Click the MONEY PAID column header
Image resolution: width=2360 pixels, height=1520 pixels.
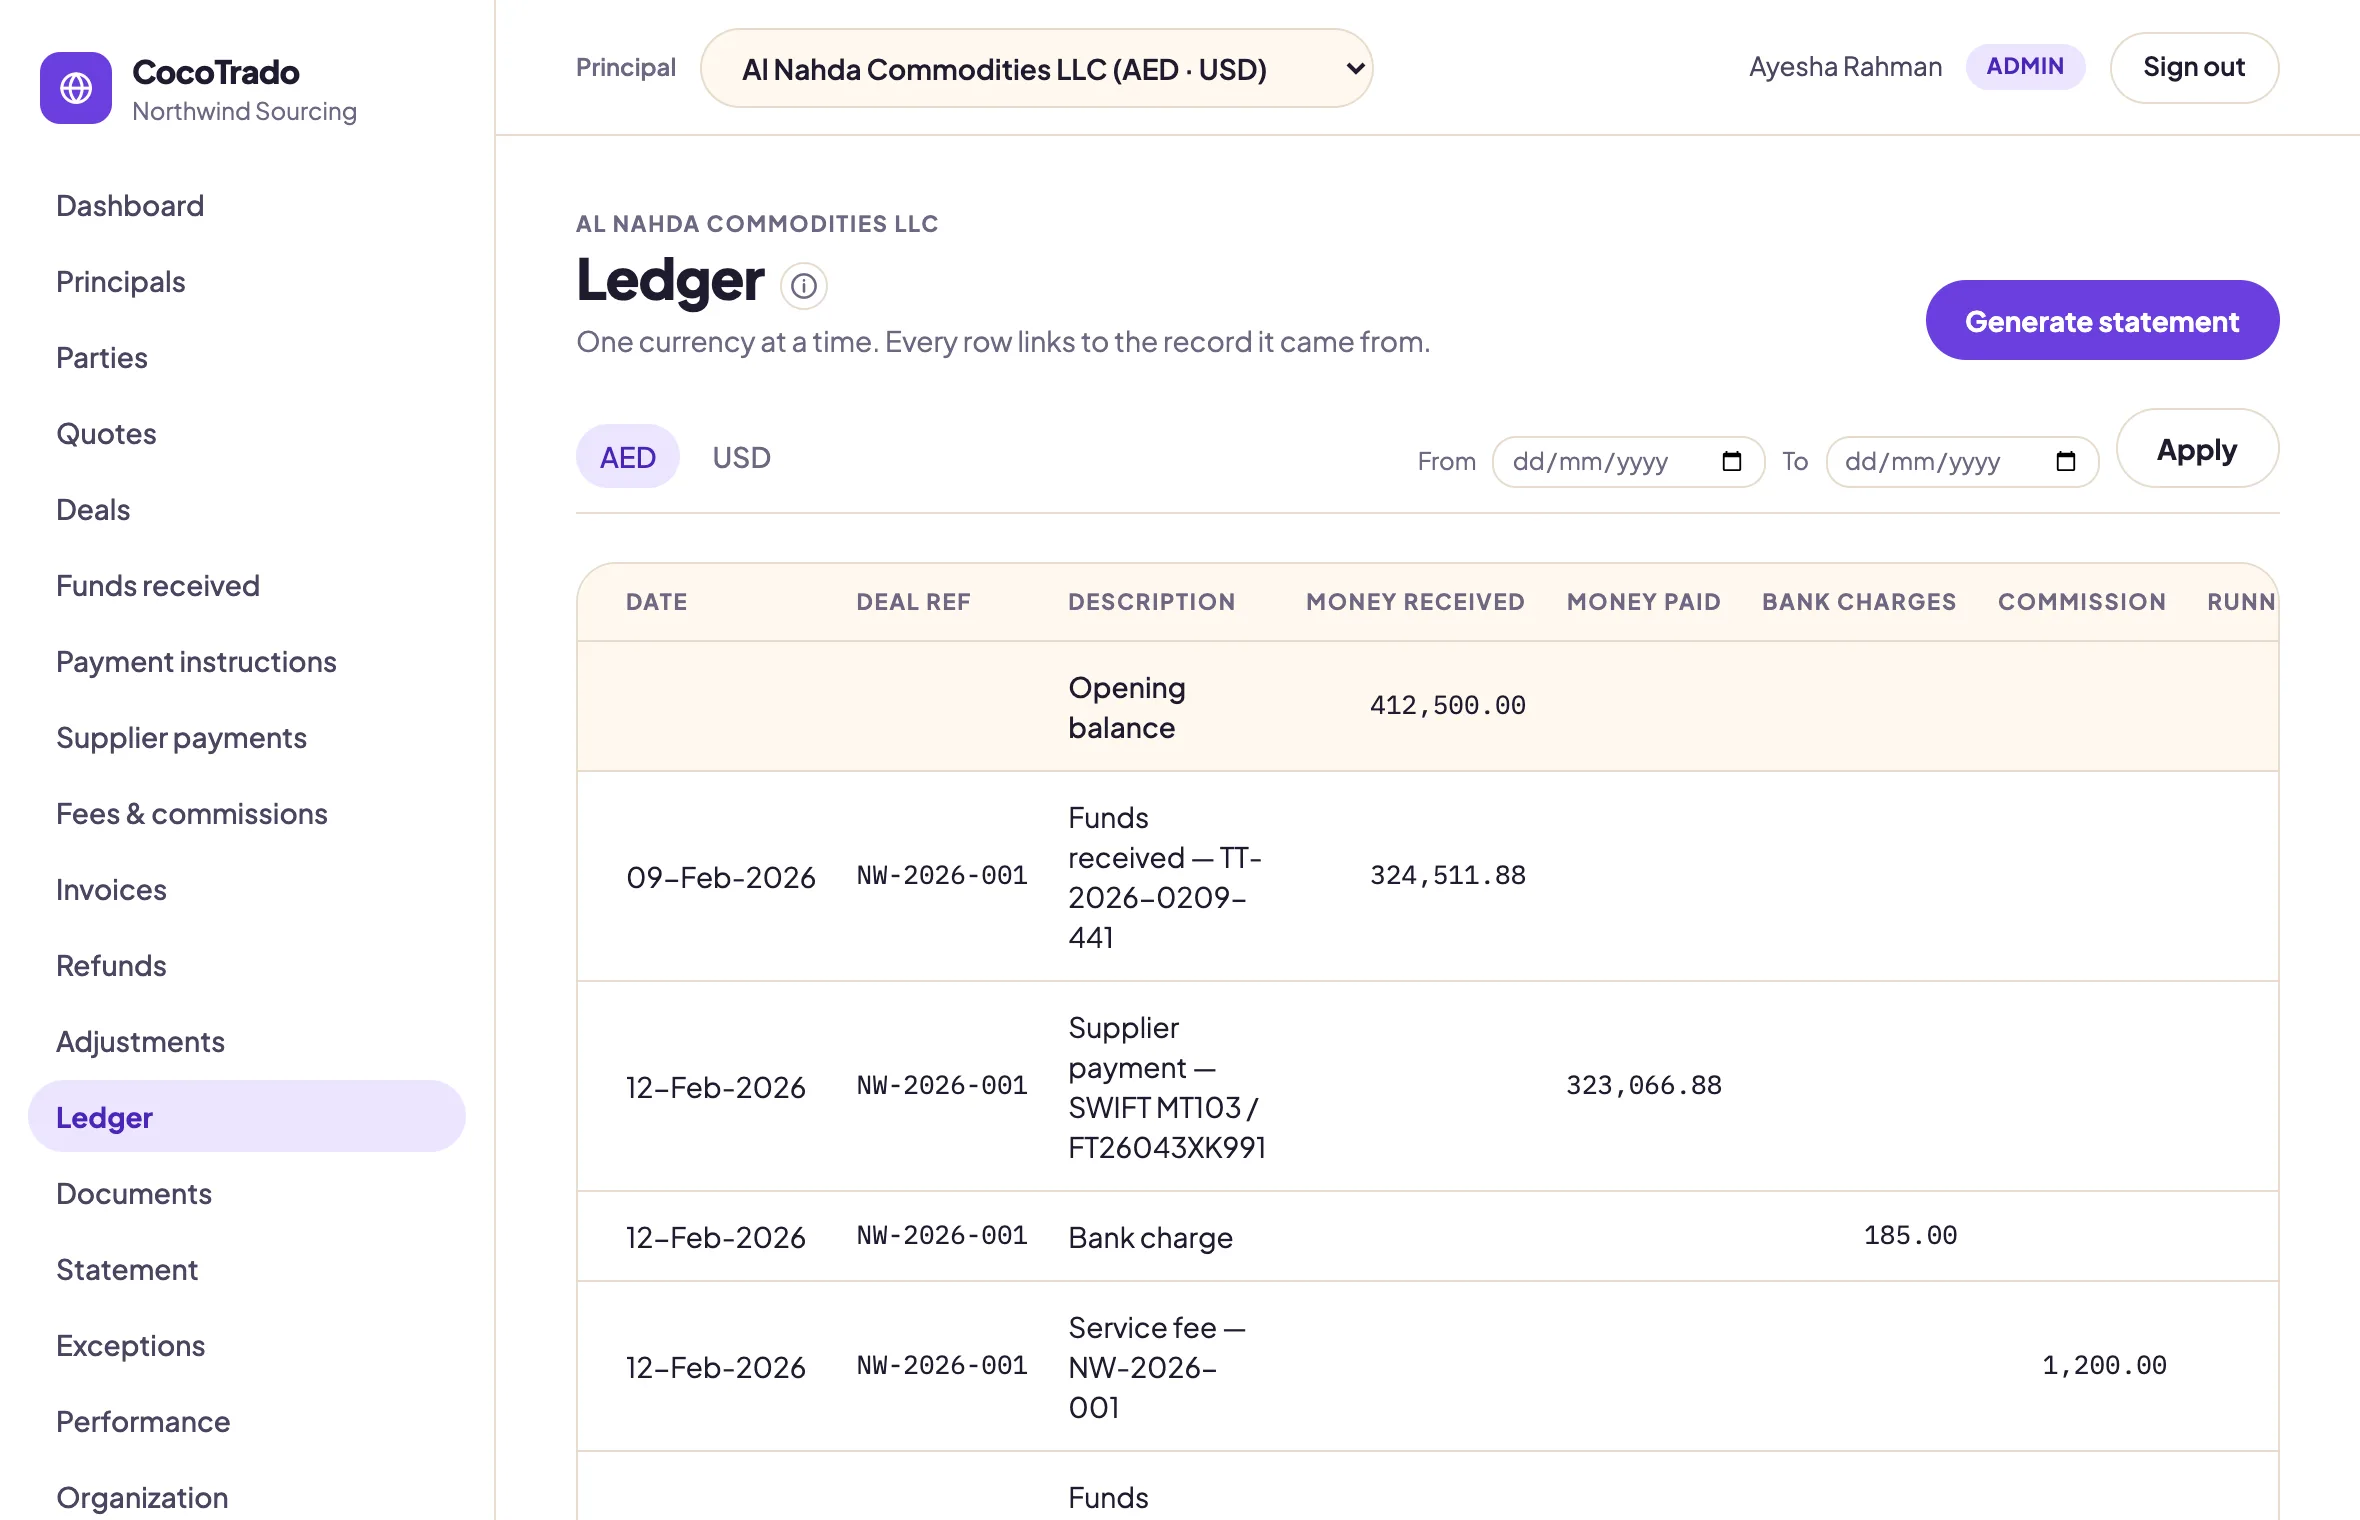click(x=1643, y=601)
